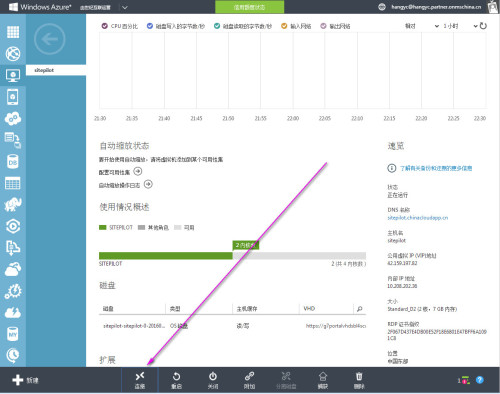
Task: Click the 类型 column header
Action: (x=175, y=309)
